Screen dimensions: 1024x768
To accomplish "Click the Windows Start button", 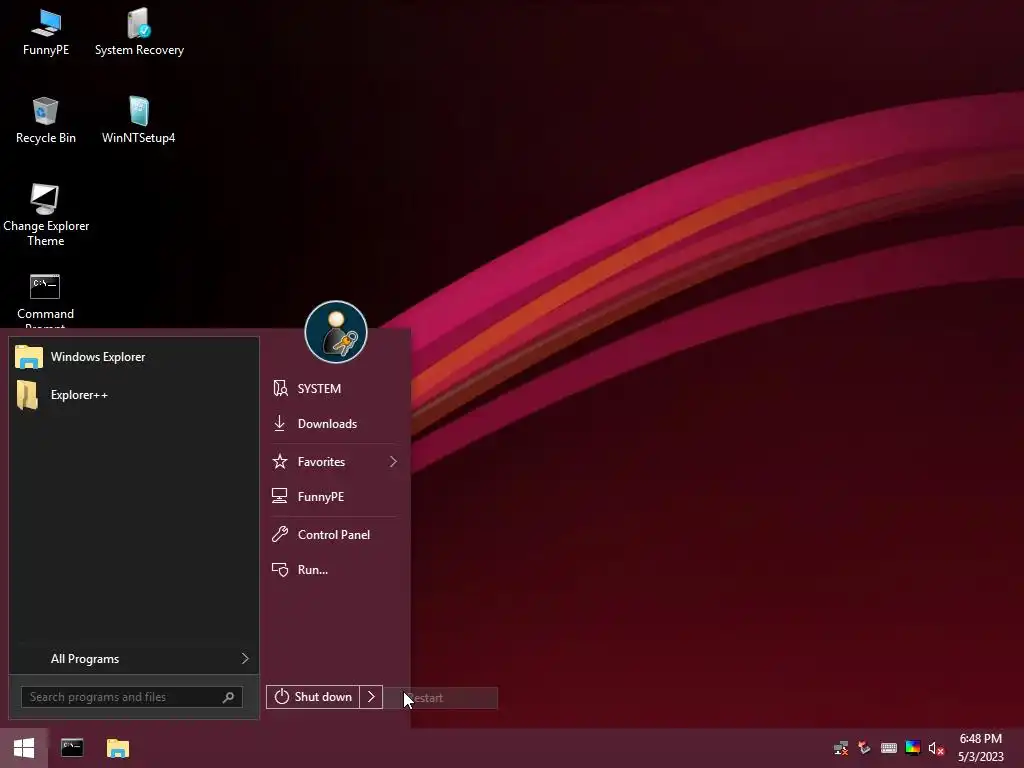I will tap(24, 748).
